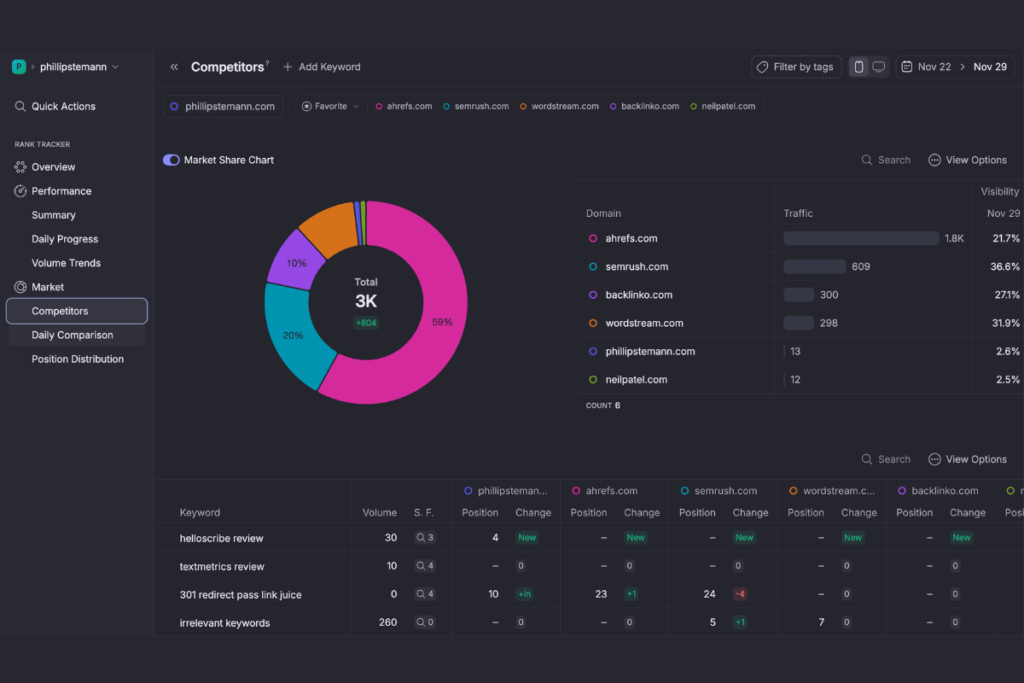Click Filter by tags button
The width and height of the screenshot is (1024, 683).
[796, 67]
